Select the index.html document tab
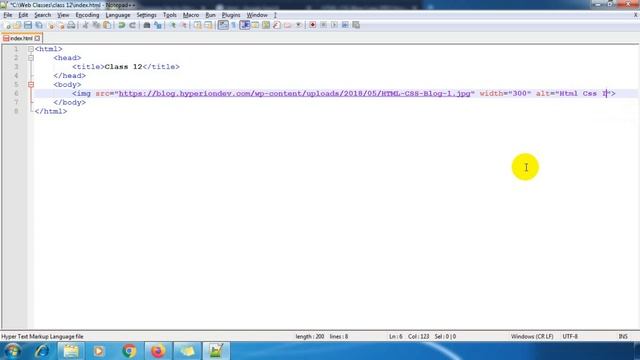Image resolution: width=640 pixels, height=360 pixels. pos(21,38)
